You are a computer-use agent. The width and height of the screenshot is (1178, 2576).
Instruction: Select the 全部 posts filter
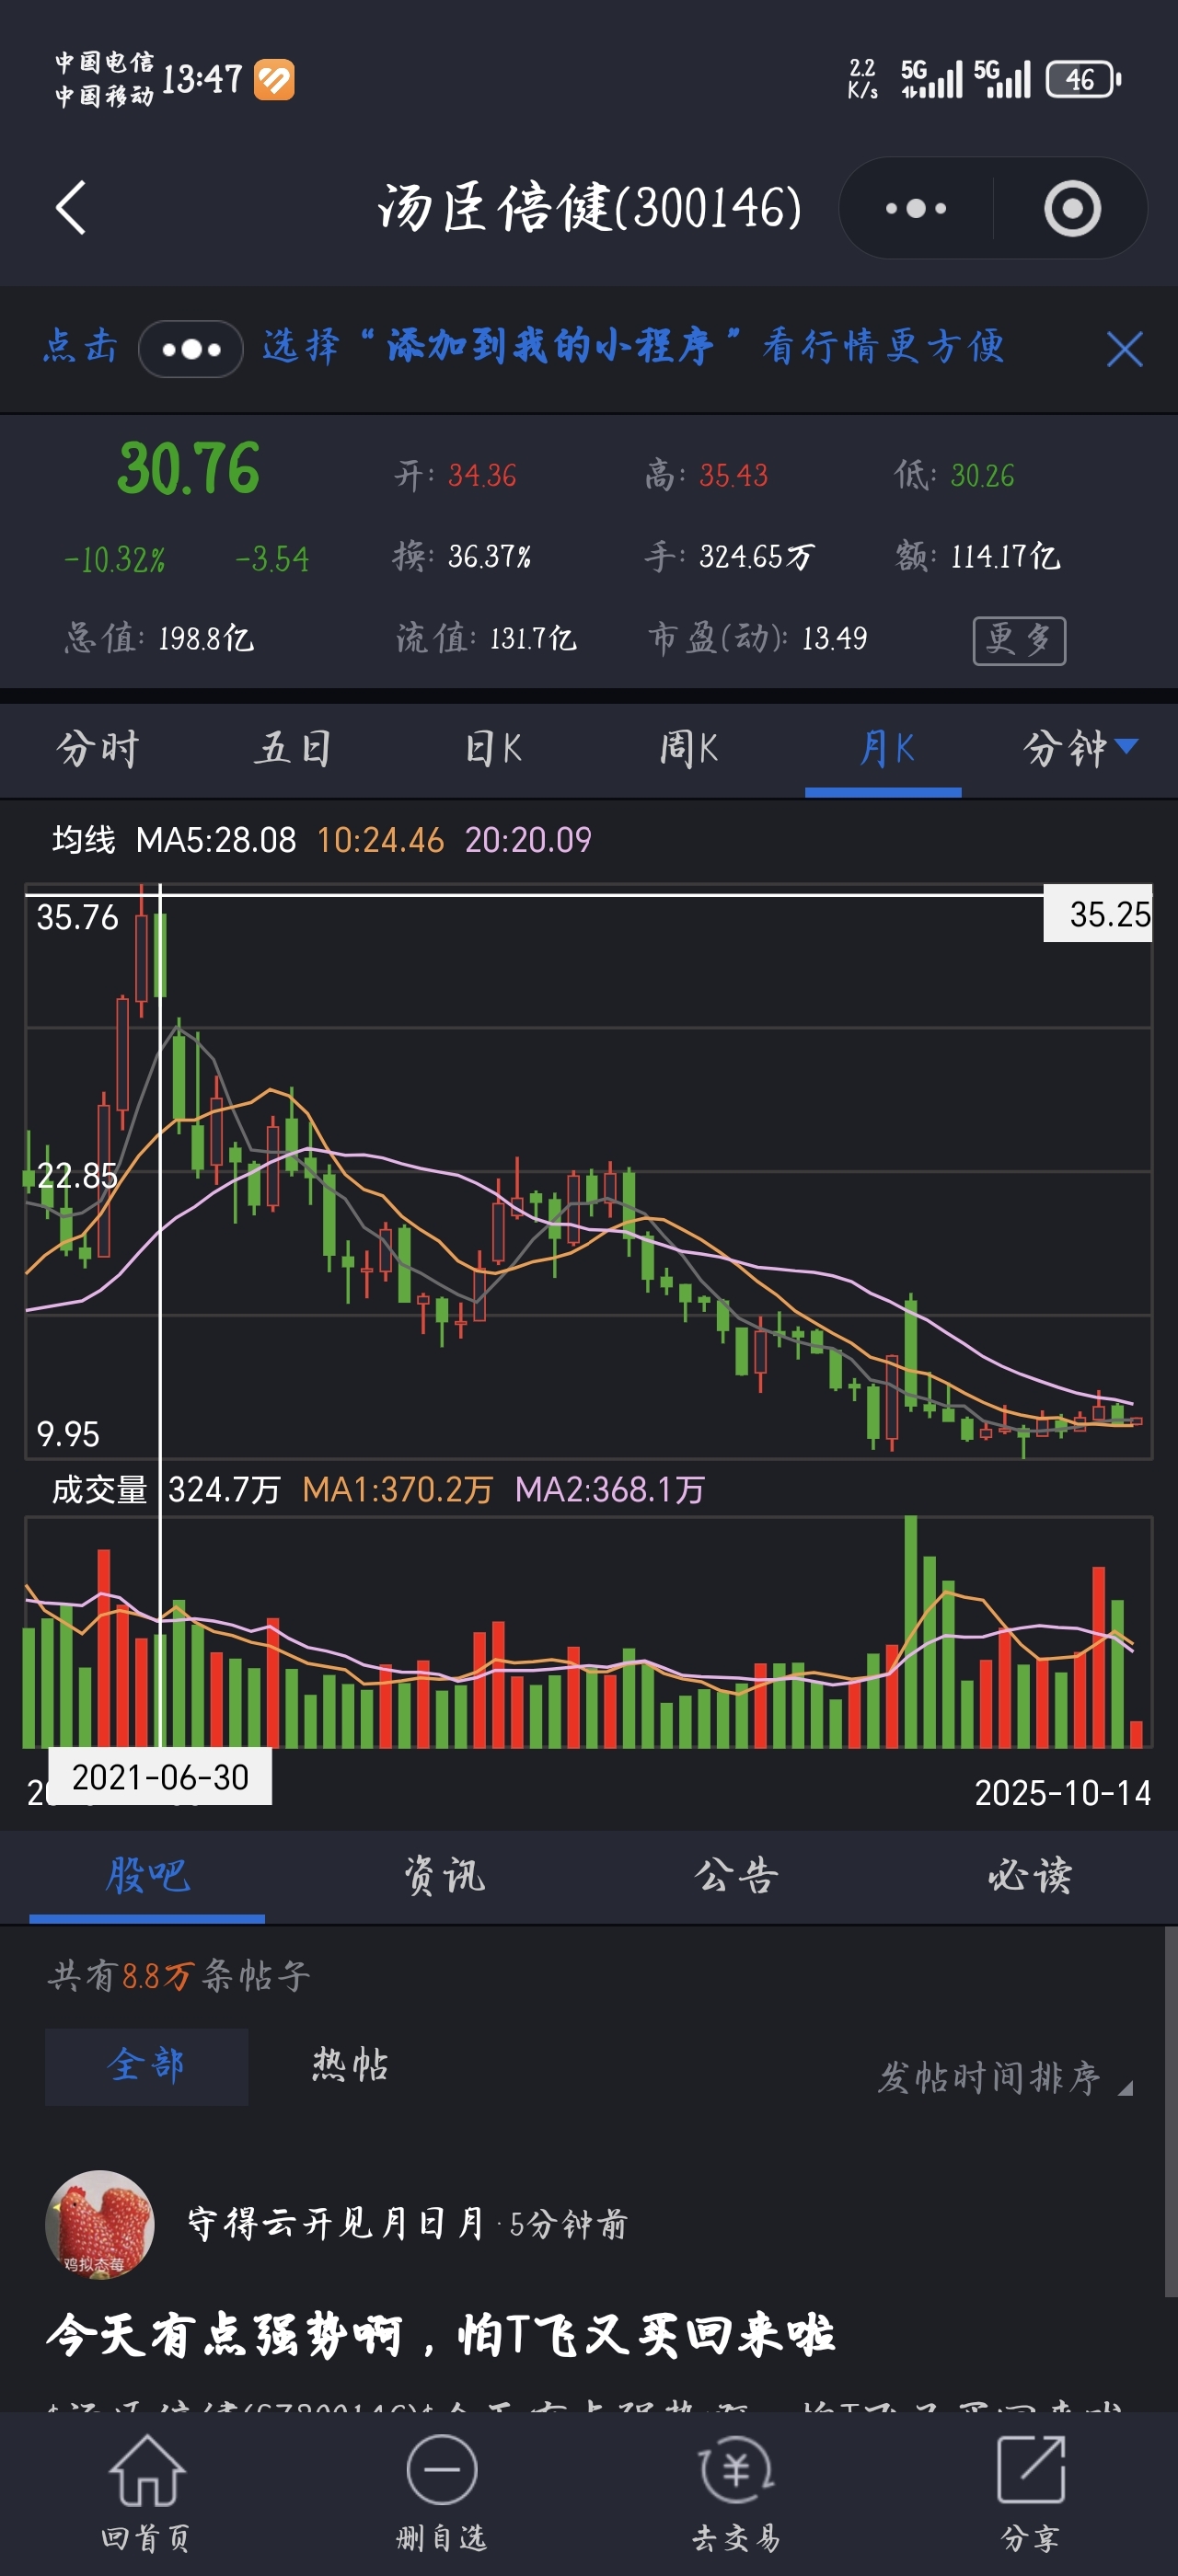(x=146, y=2066)
